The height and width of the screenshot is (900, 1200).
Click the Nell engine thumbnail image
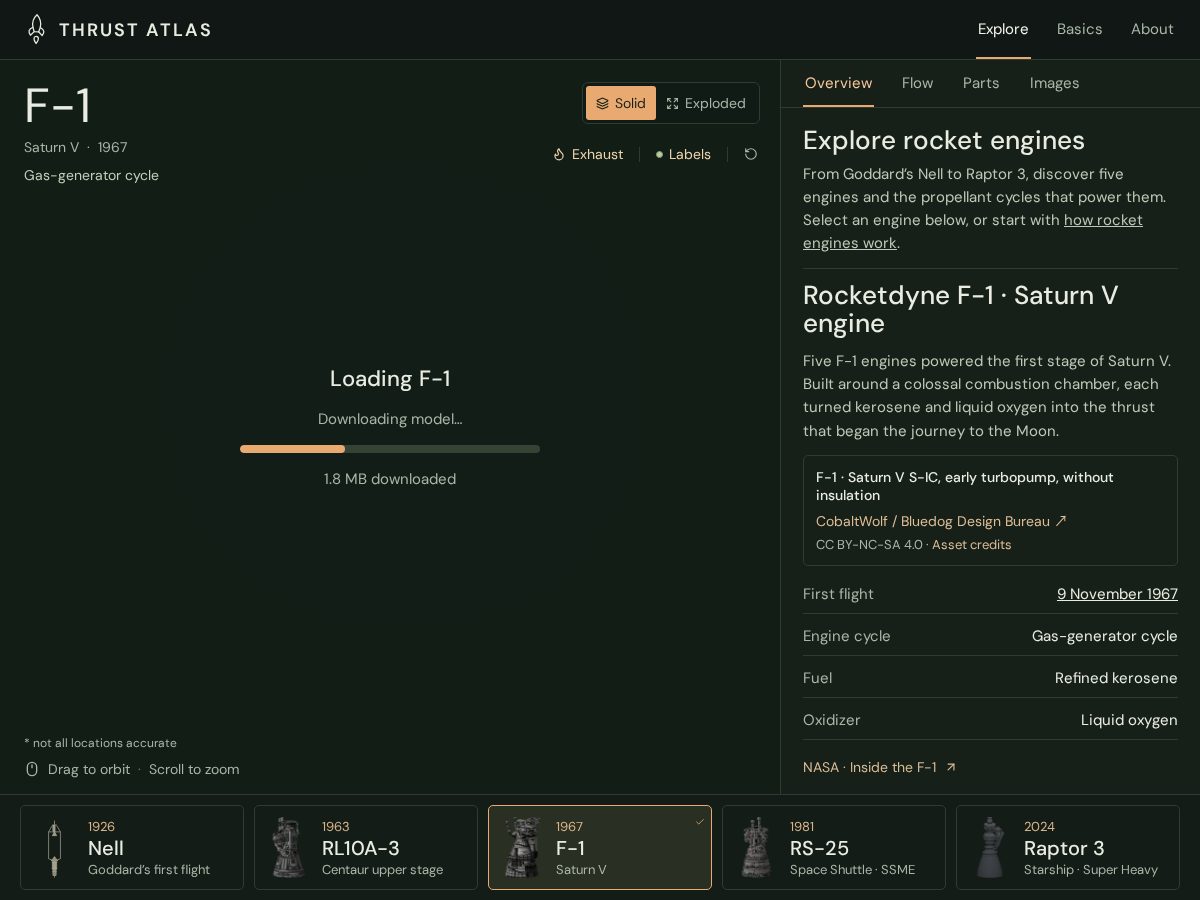point(54,848)
